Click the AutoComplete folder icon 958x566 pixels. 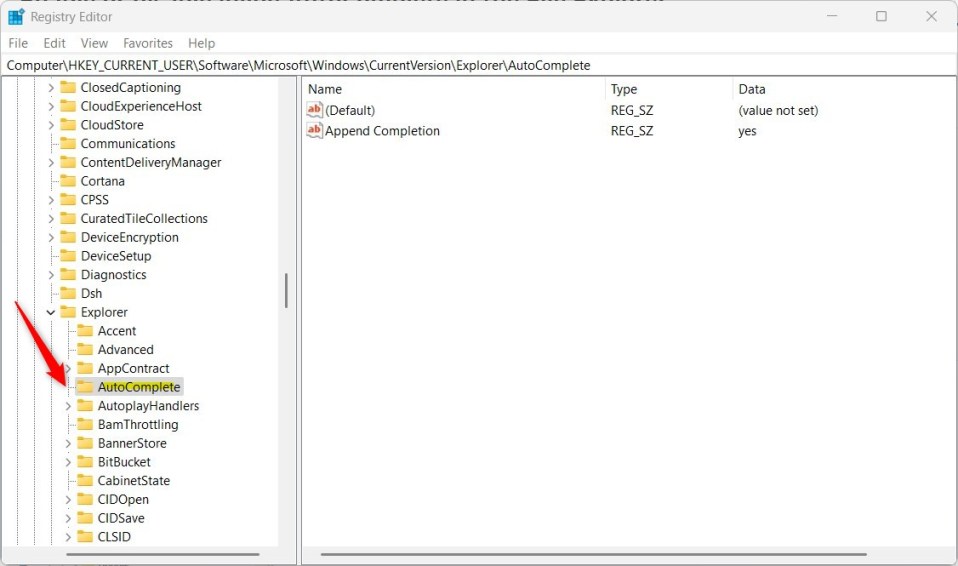click(x=85, y=387)
